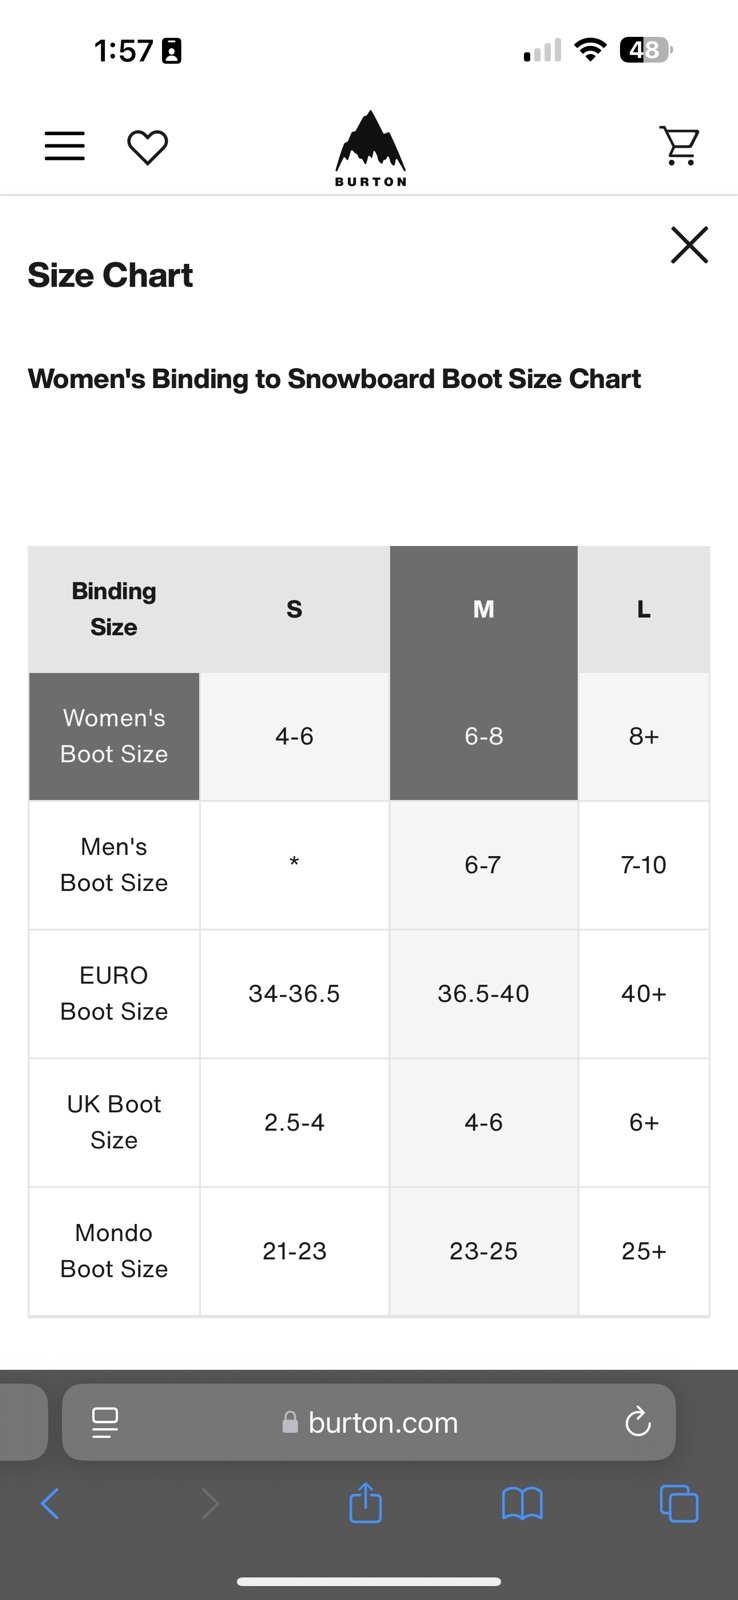Open Safari bookmarks book icon
The width and height of the screenshot is (738, 1600).
[x=522, y=1503]
